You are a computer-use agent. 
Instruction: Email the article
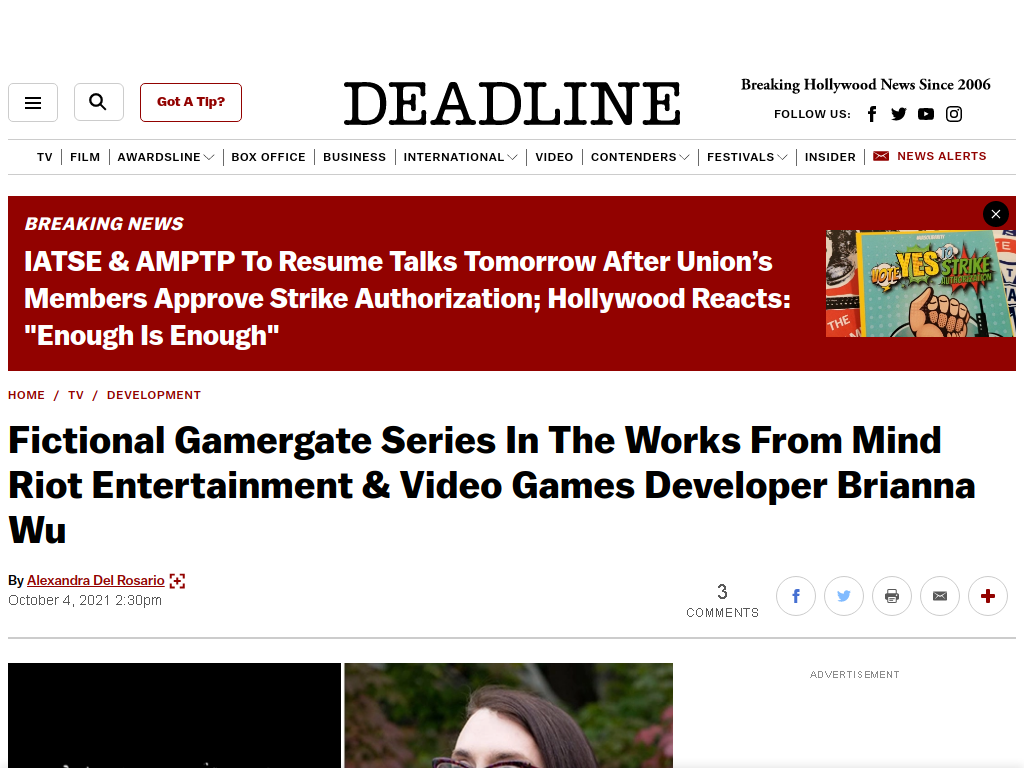click(x=940, y=596)
